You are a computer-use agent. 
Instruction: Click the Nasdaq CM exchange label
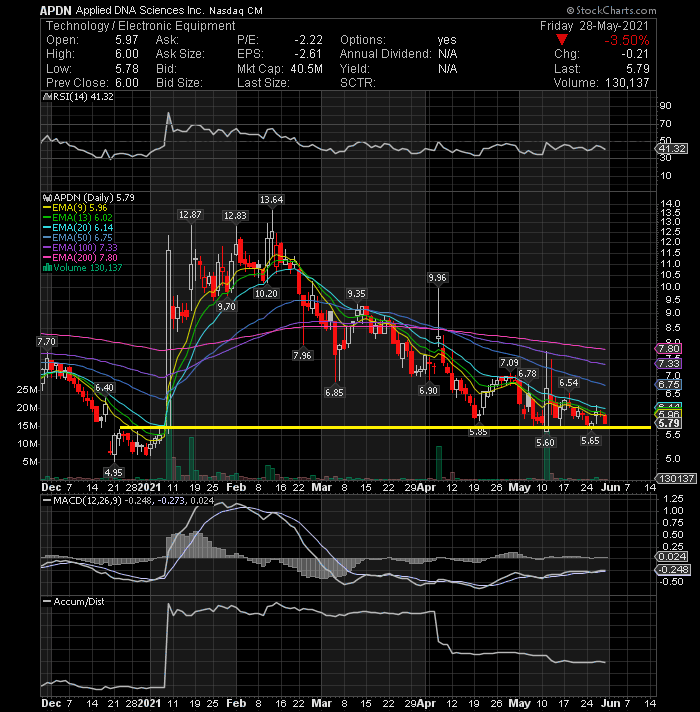point(236,10)
